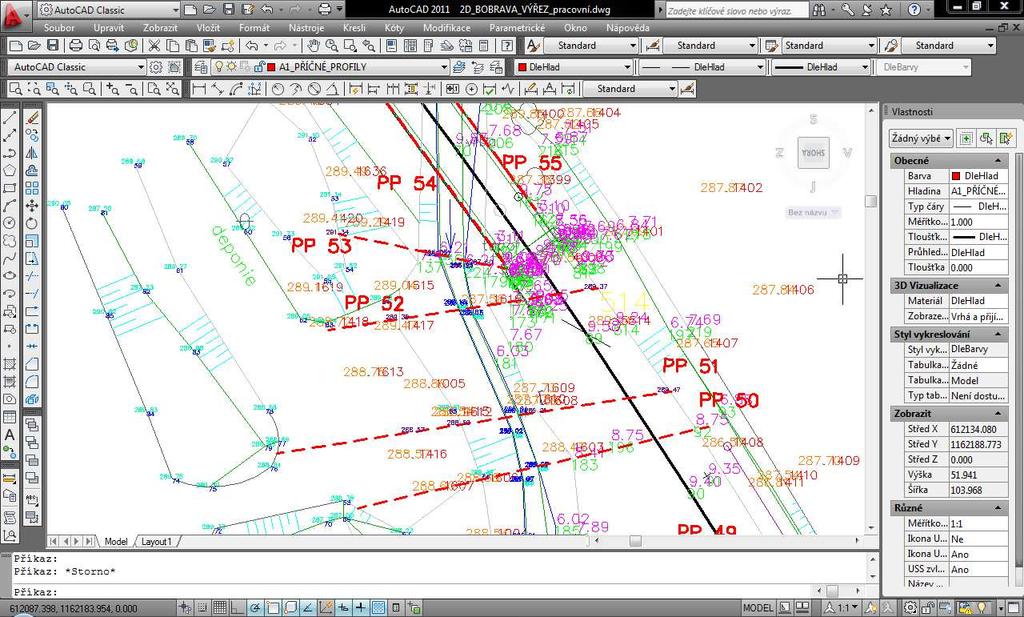Open the annotation scale 1:1 dropdown
Image resolution: width=1024 pixels, height=617 pixels.
pos(842,608)
